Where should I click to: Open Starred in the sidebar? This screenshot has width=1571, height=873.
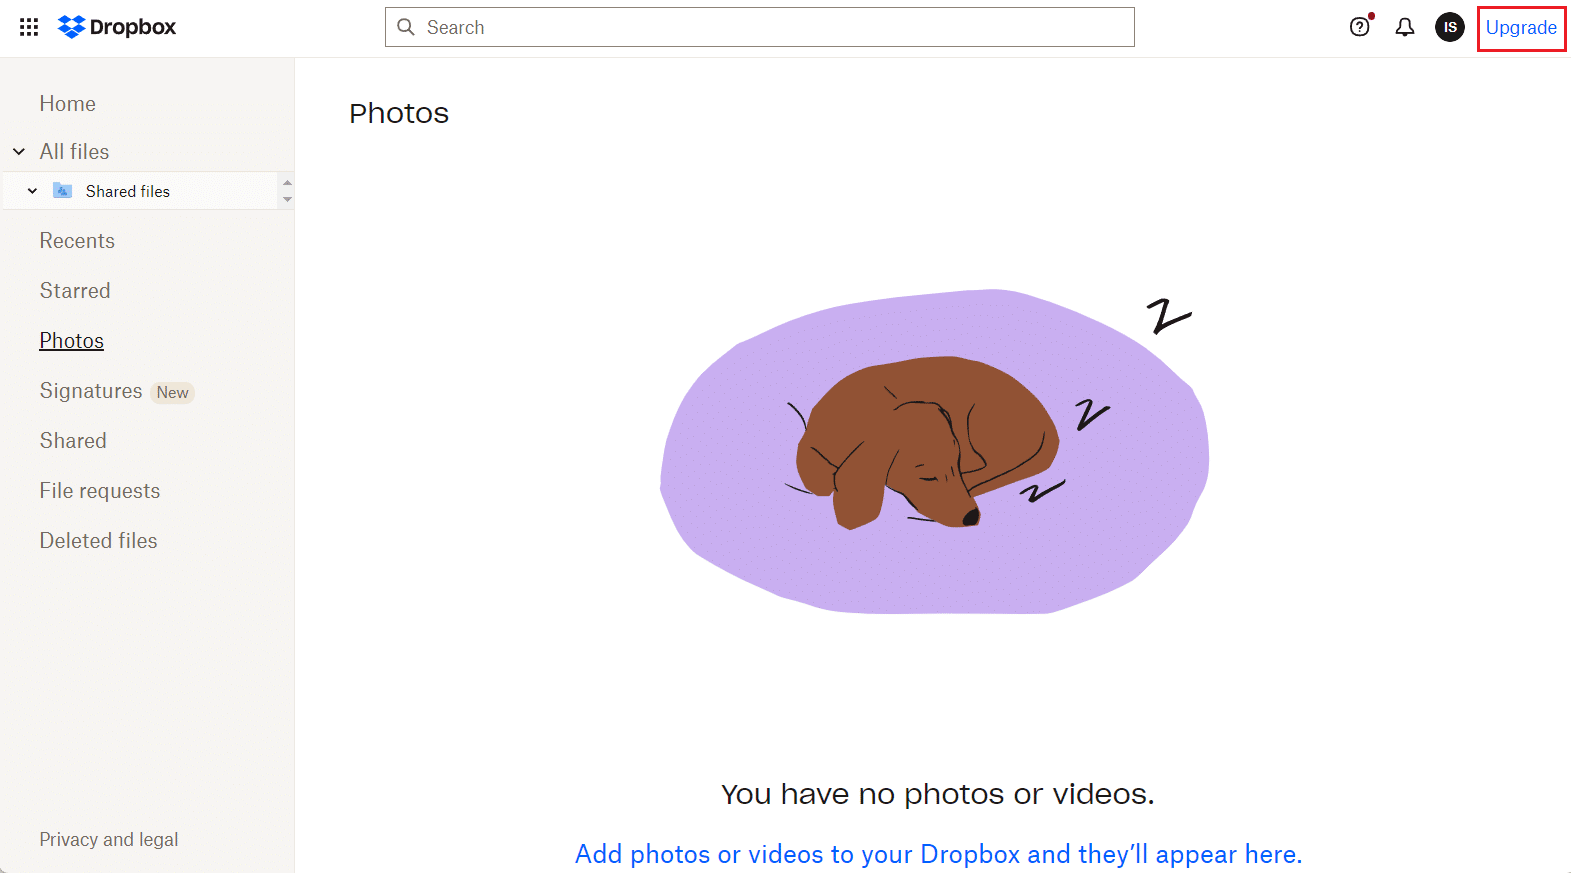(75, 291)
